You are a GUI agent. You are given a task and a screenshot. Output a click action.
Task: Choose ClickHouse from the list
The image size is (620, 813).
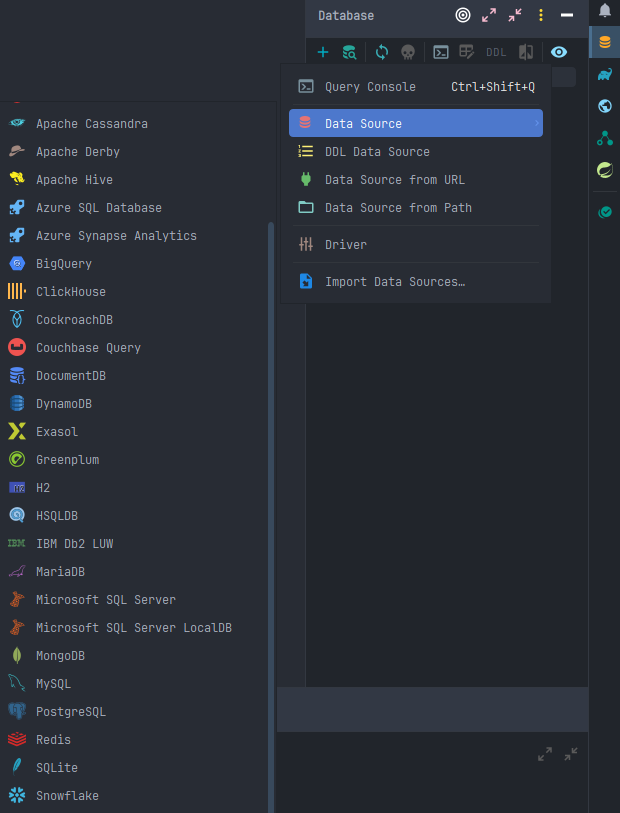pos(136,291)
